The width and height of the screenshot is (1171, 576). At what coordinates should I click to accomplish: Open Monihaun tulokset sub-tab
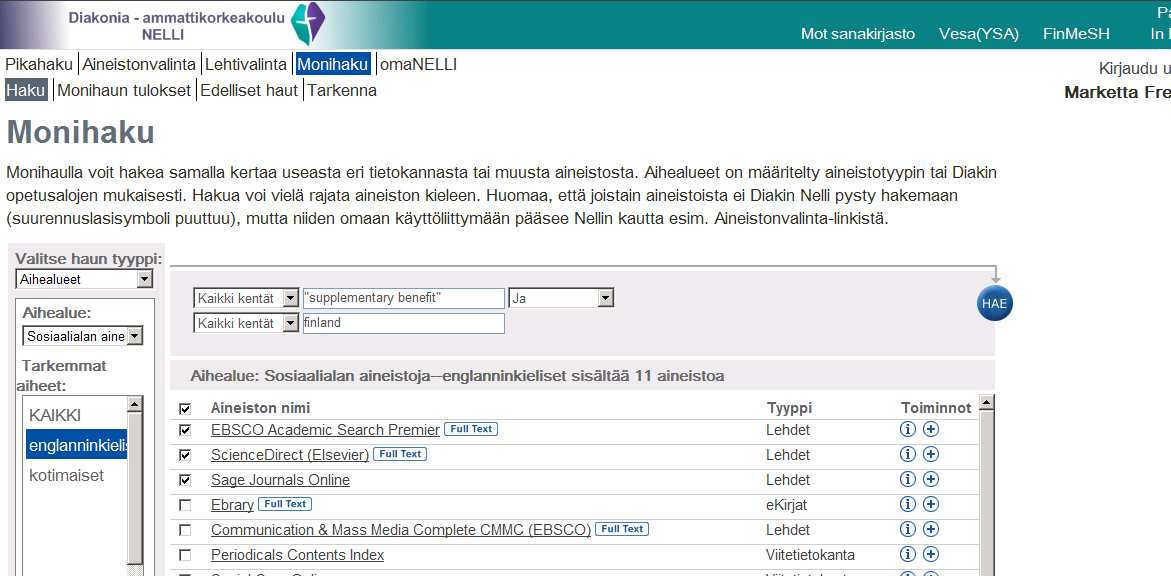(124, 90)
